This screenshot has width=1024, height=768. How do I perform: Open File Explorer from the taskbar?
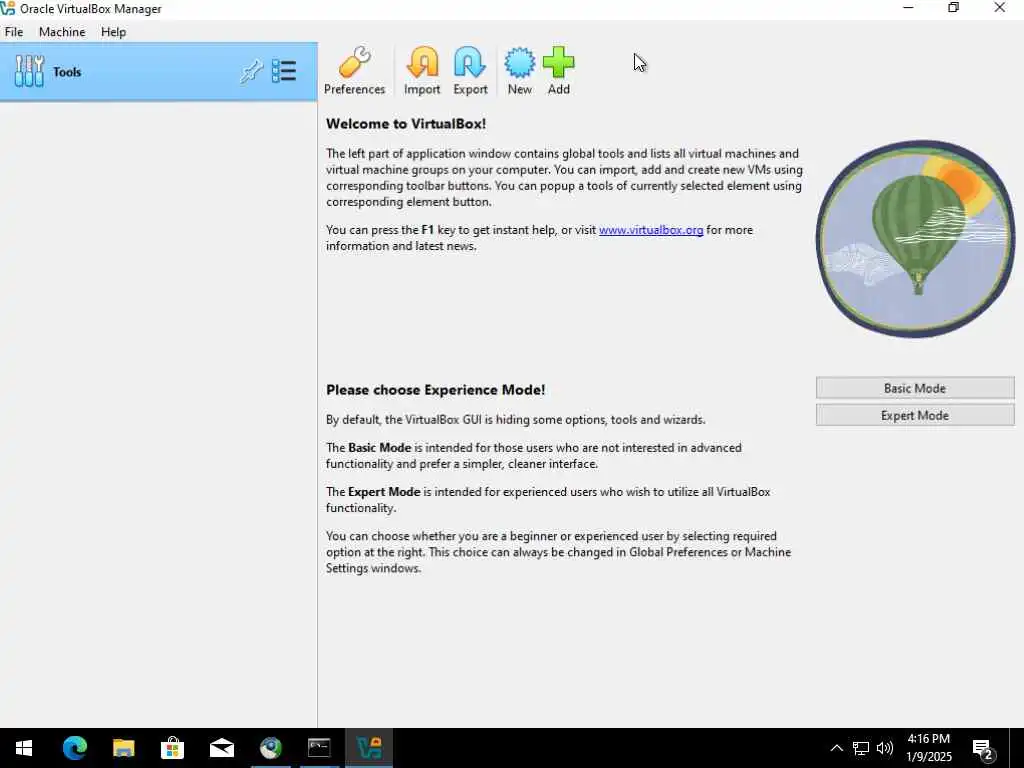123,748
